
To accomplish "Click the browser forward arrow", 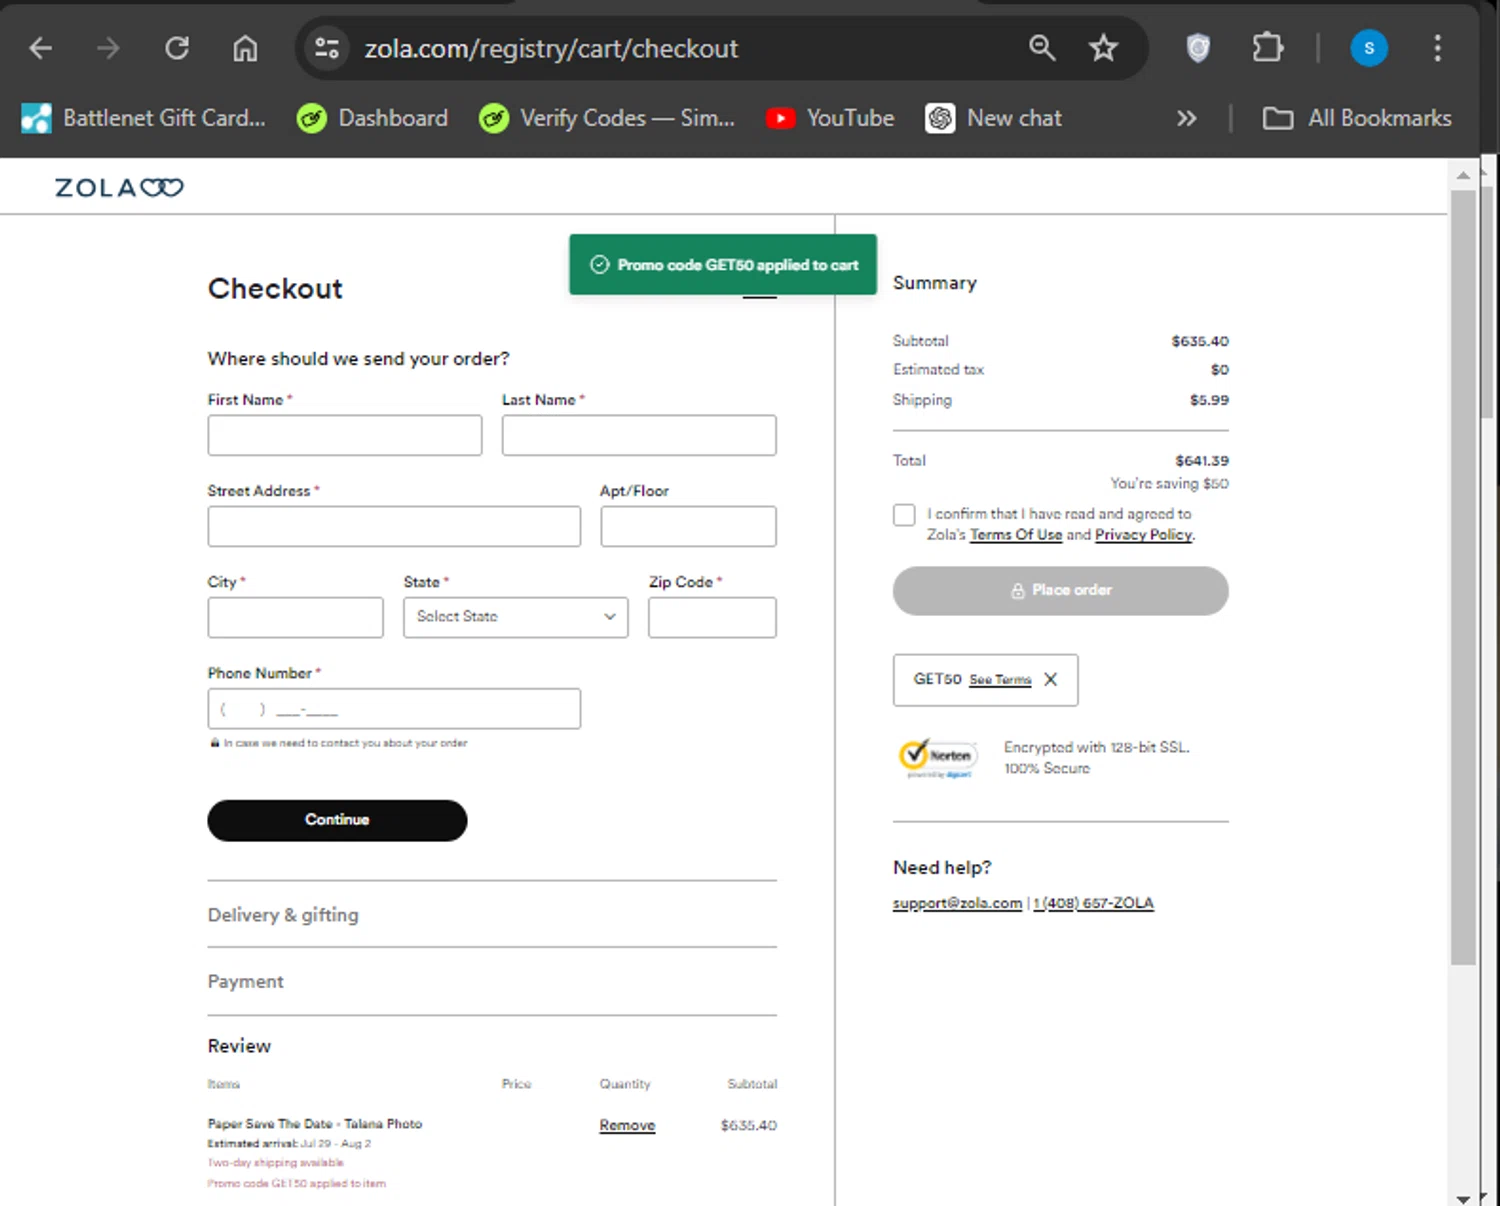I will (108, 48).
